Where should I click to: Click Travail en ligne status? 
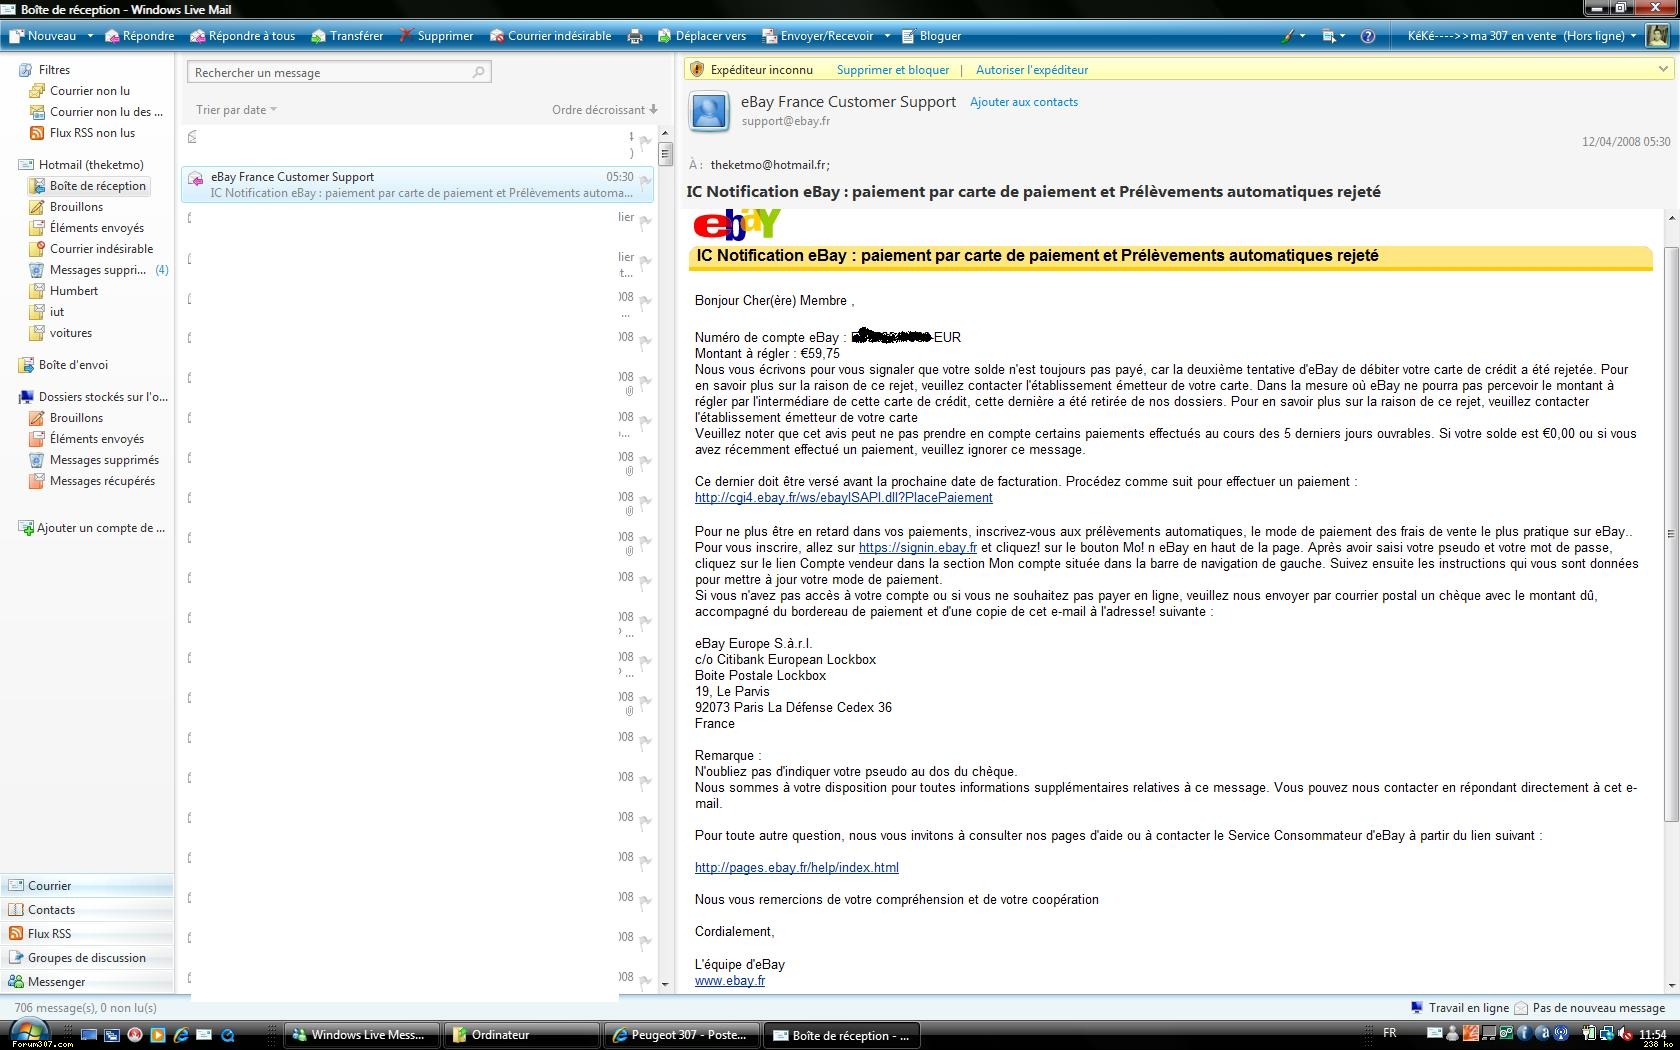pos(1459,1008)
